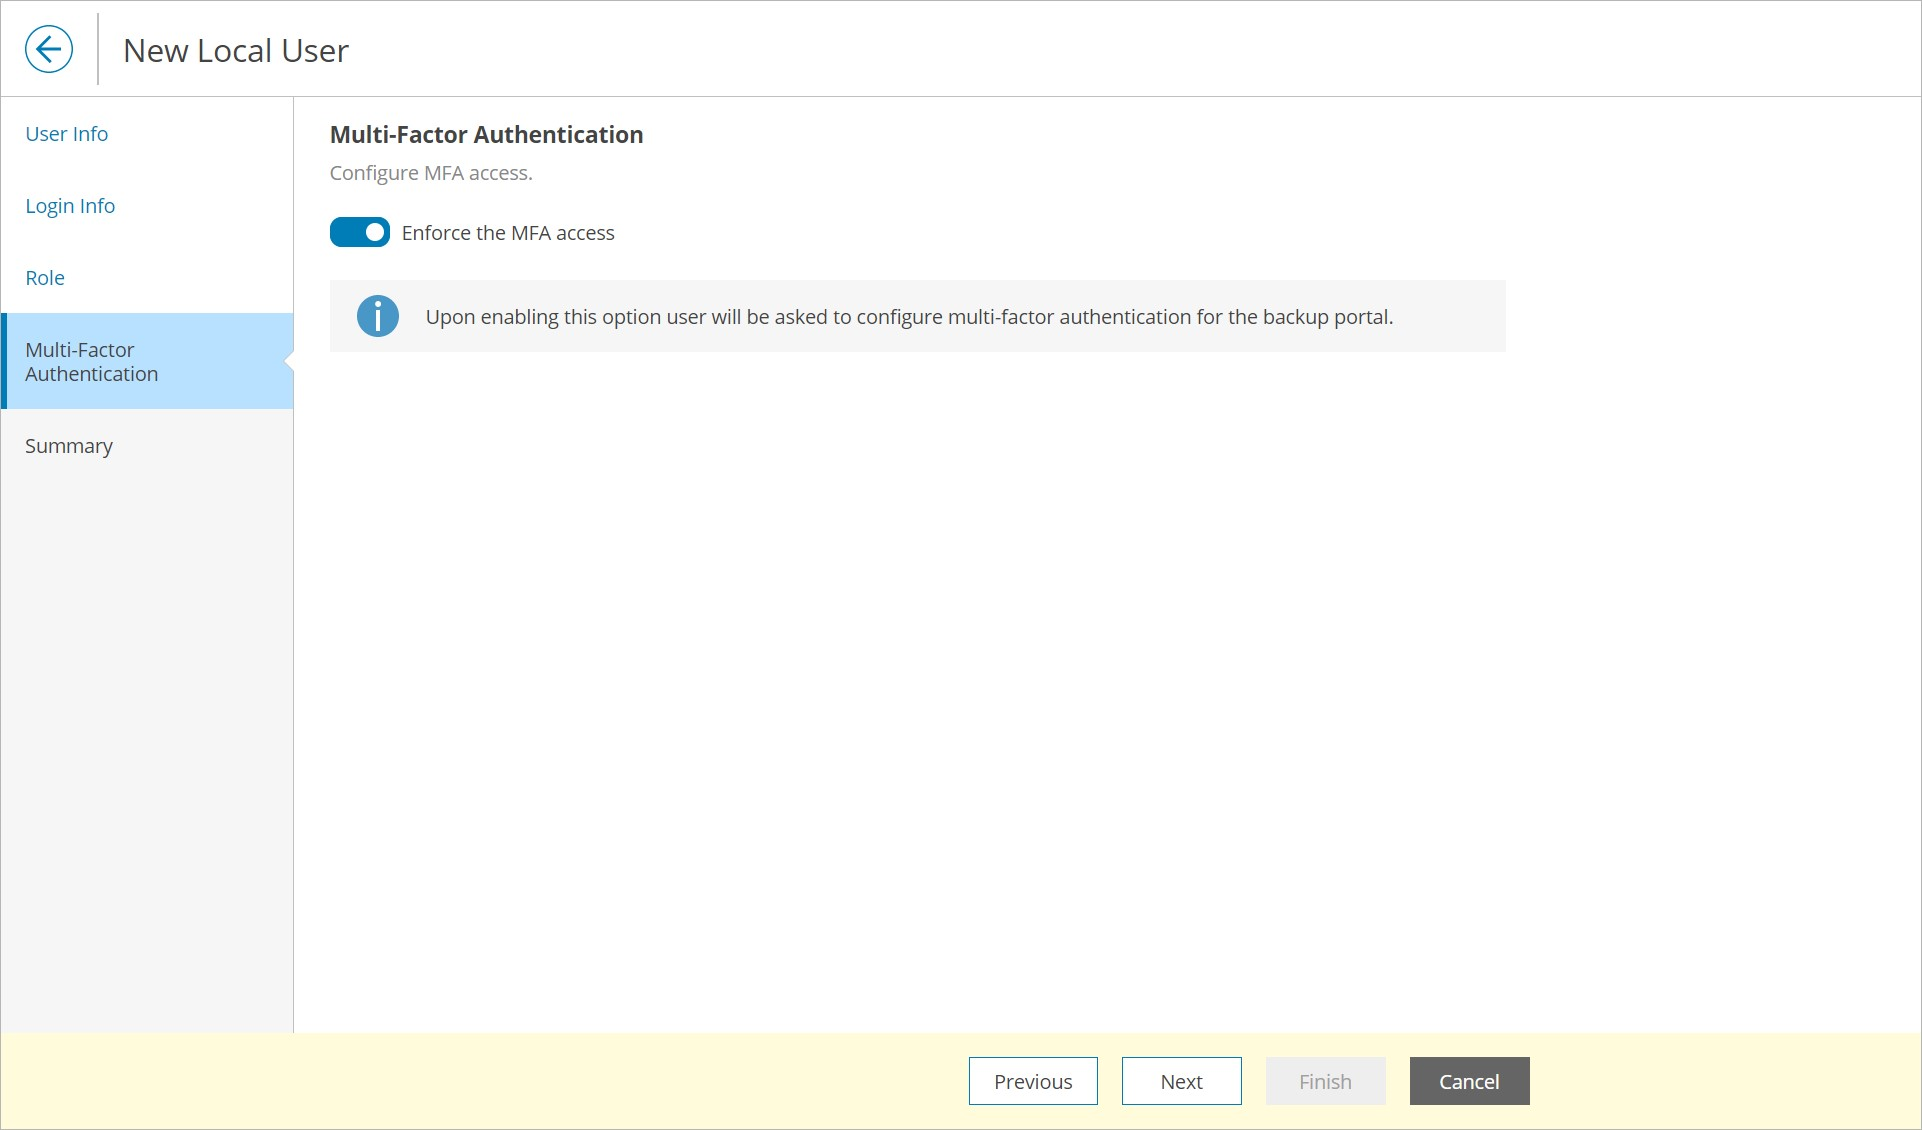Jump to the Summary step
Image resolution: width=1922 pixels, height=1130 pixels.
click(x=69, y=446)
